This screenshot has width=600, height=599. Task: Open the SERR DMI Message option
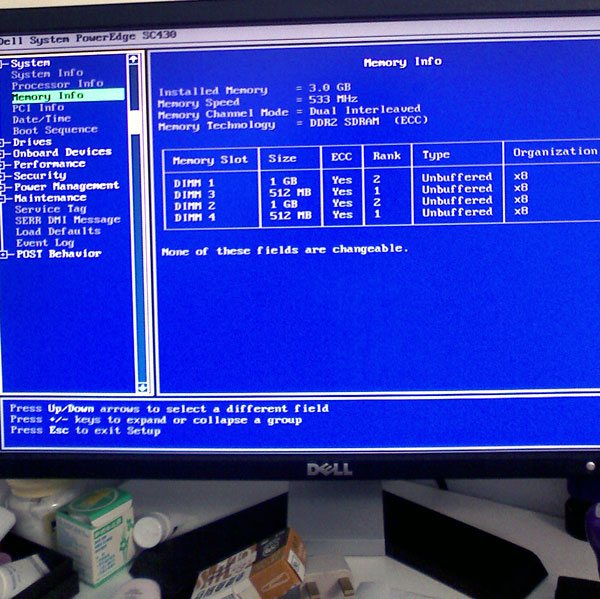click(68, 220)
